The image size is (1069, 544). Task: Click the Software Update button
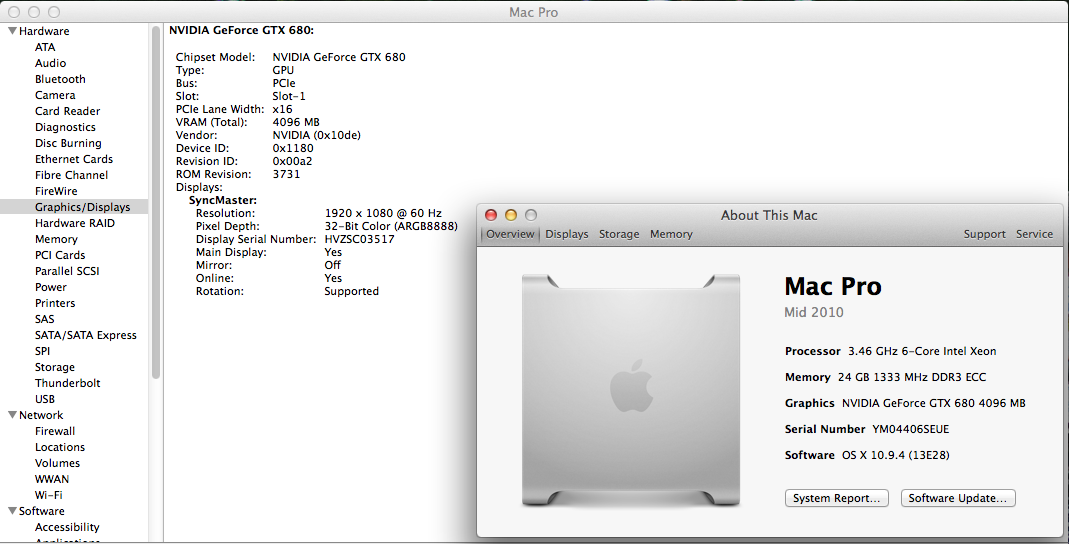click(x=958, y=498)
